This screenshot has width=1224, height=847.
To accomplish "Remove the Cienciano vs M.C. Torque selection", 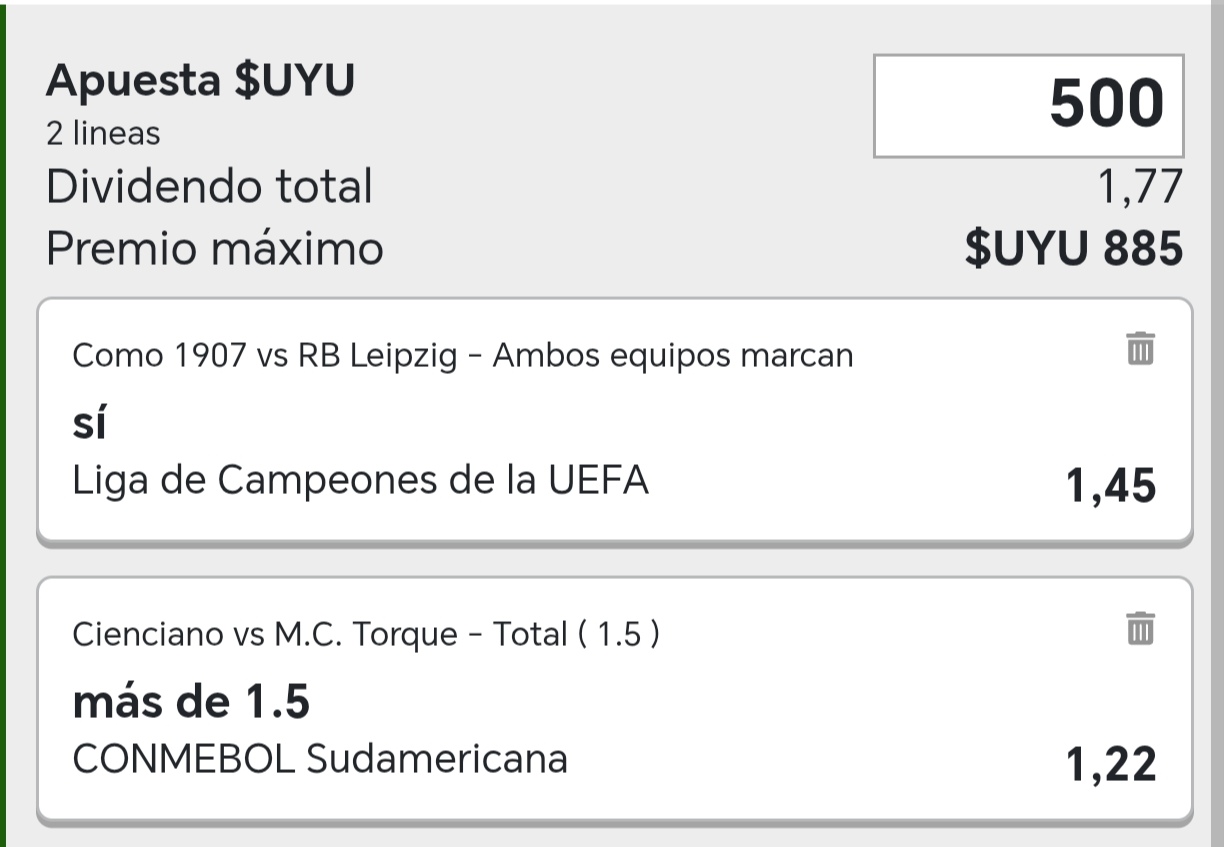I will click(1140, 628).
